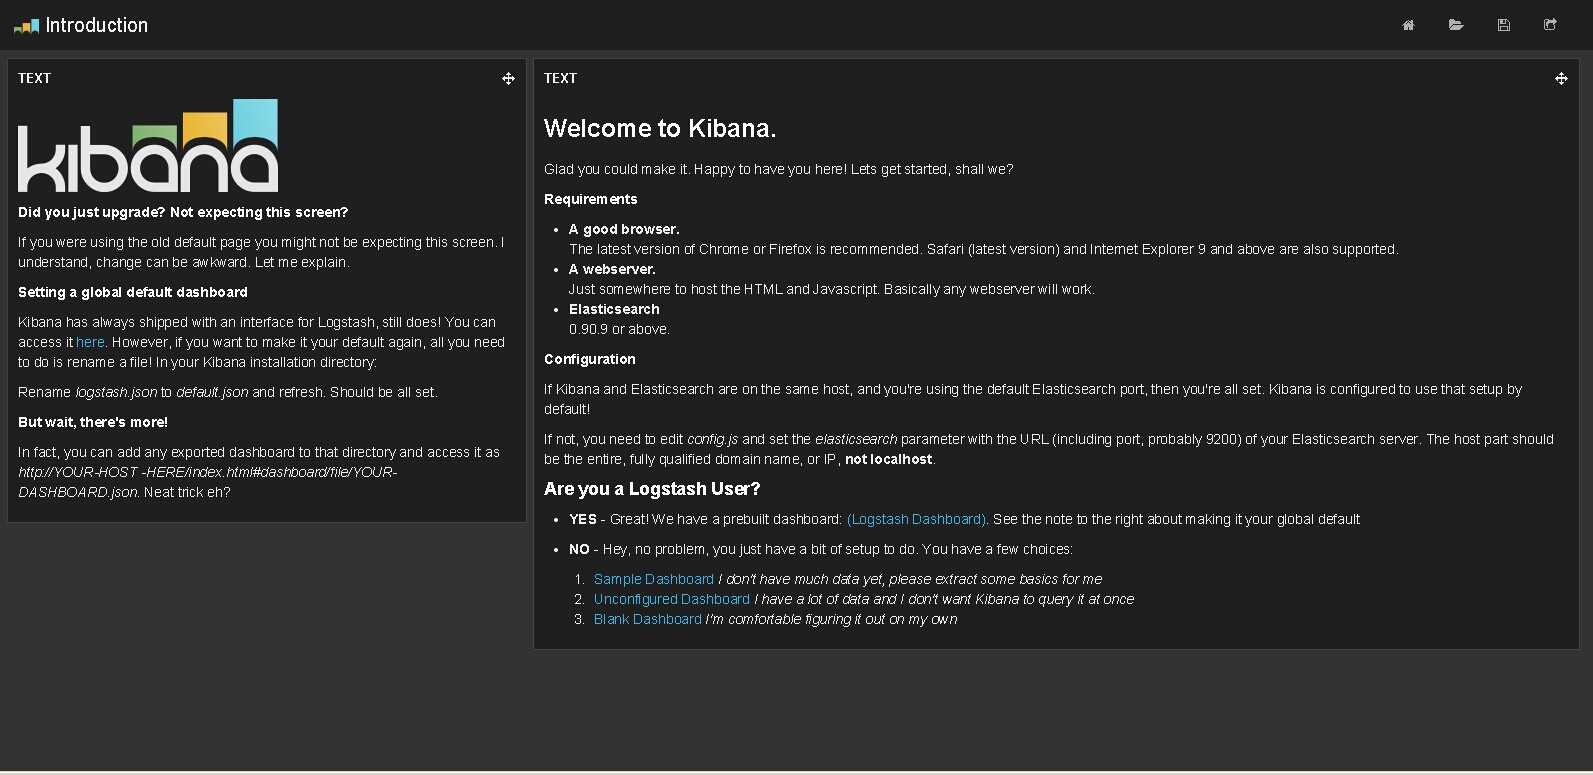Click 'Glad you could make it' intro sentence
This screenshot has width=1593, height=775.
[779, 169]
